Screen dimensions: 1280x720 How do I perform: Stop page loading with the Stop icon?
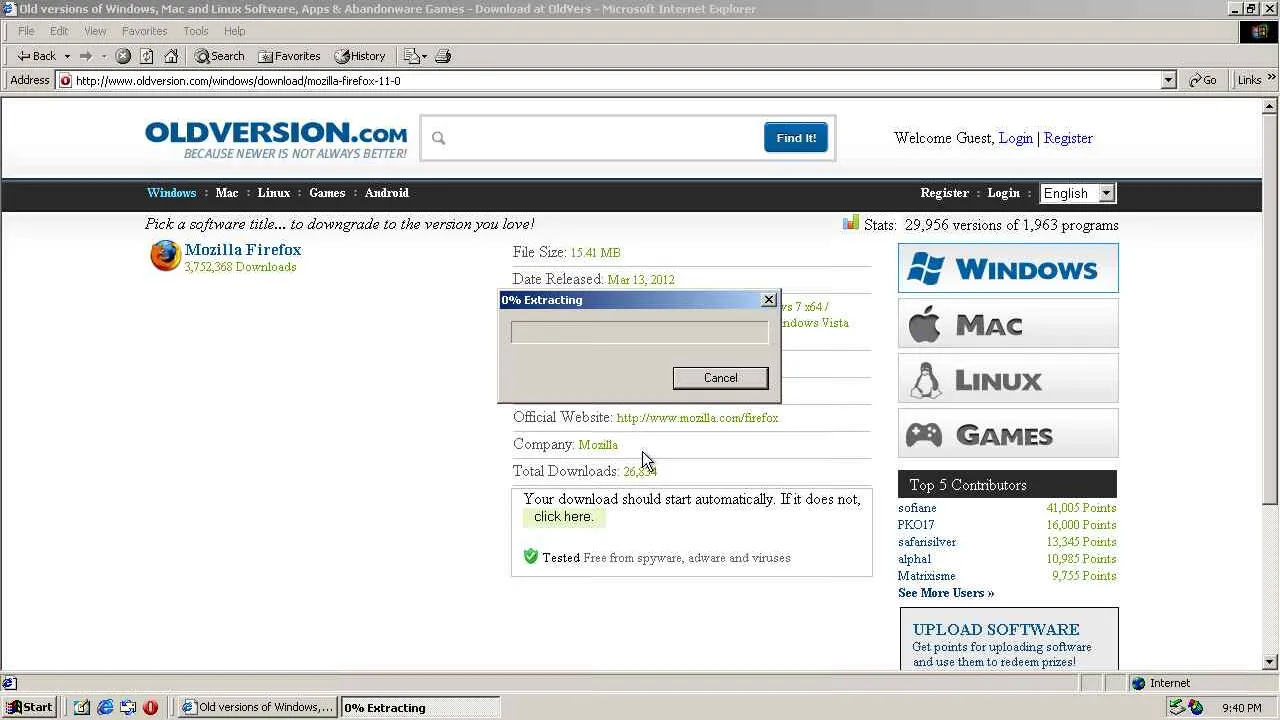click(123, 56)
